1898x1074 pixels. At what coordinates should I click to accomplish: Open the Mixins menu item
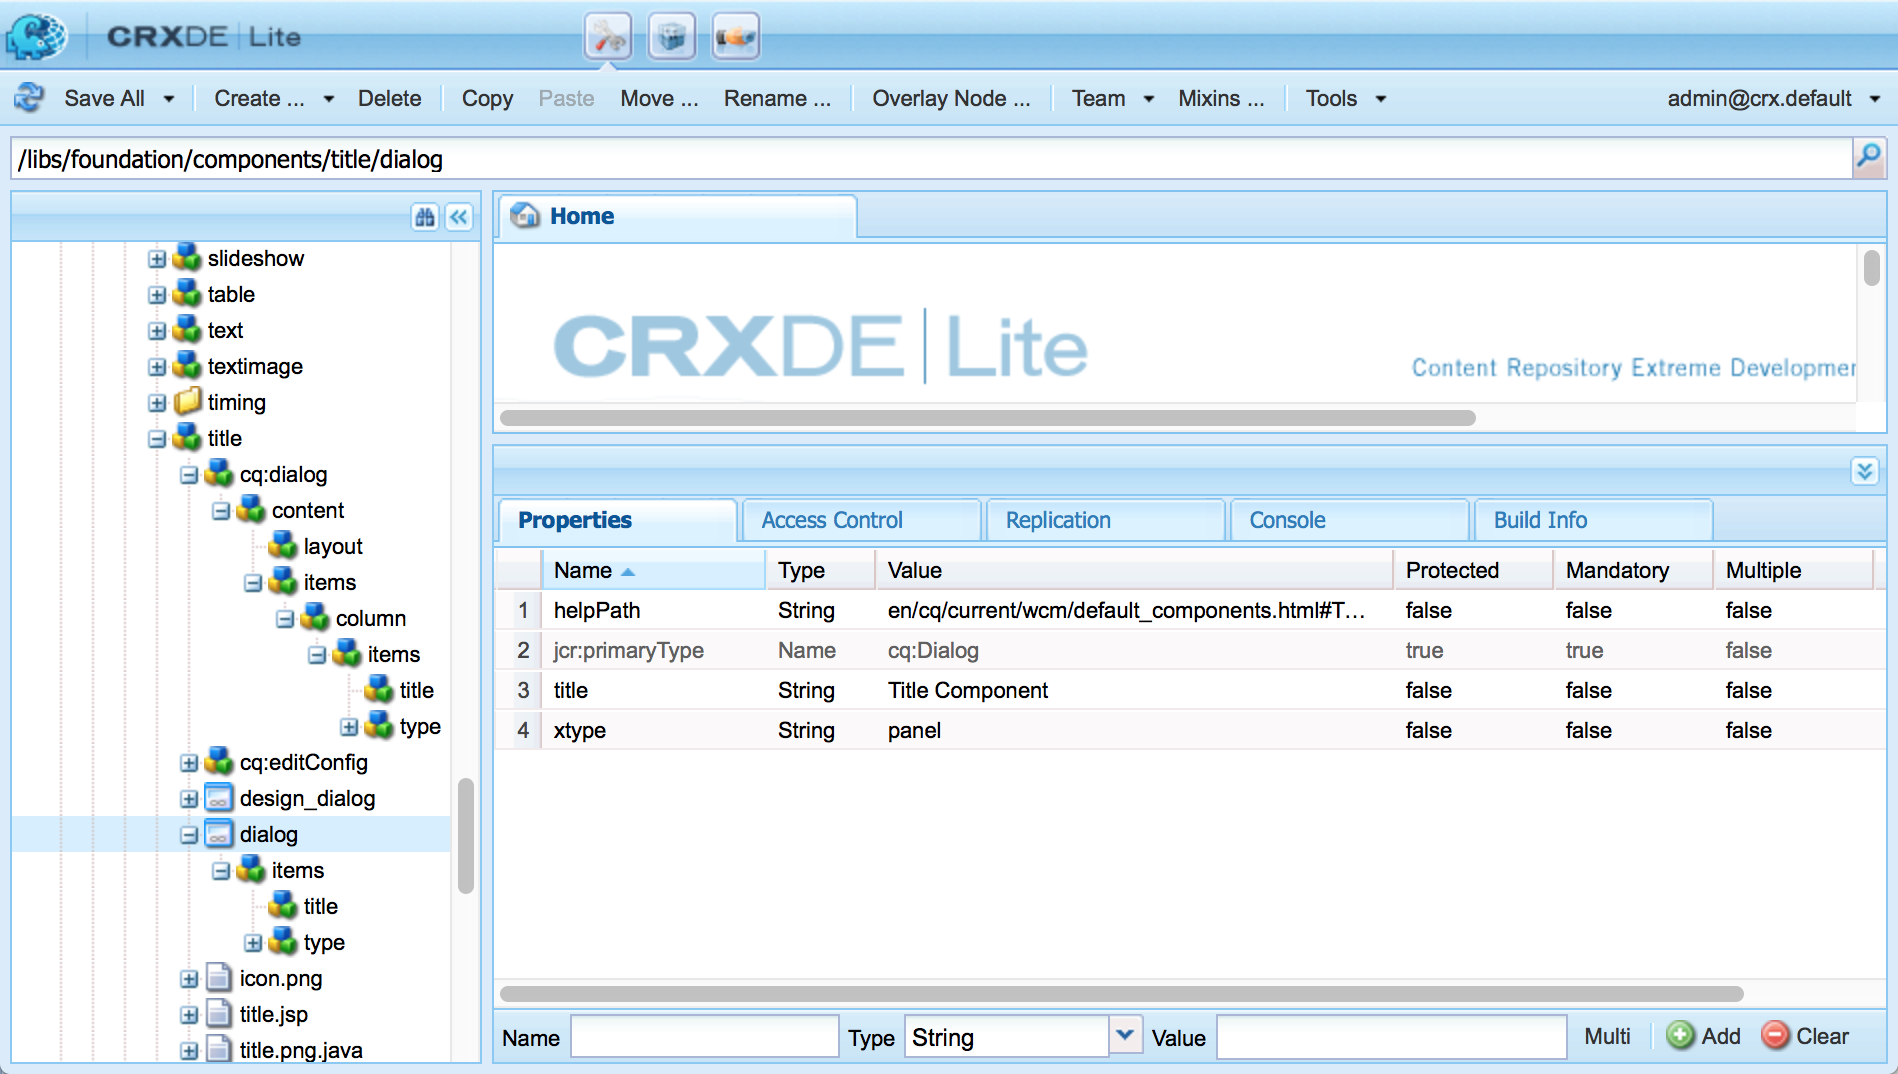(1221, 98)
